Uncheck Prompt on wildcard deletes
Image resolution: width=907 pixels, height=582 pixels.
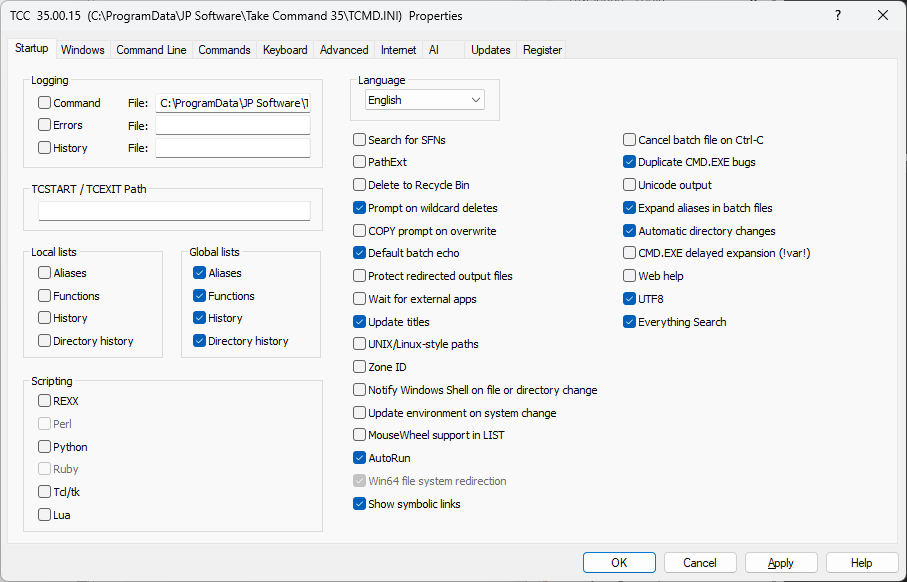point(359,208)
